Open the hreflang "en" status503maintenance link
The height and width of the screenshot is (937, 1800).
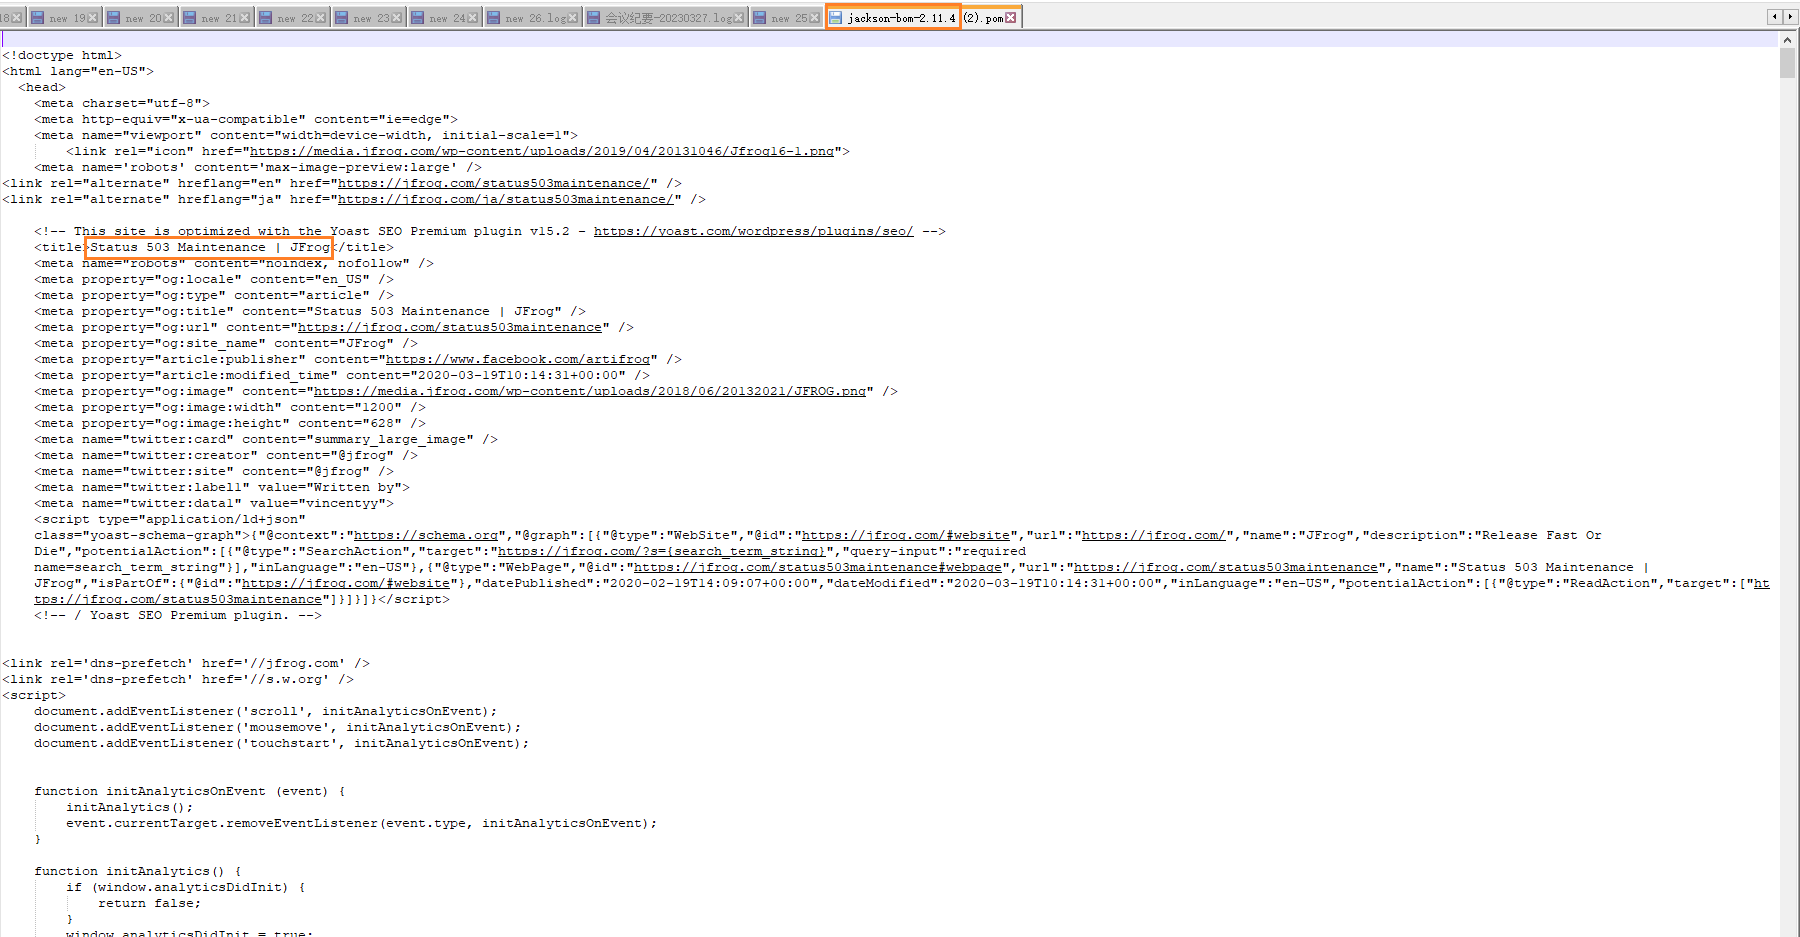click(494, 184)
